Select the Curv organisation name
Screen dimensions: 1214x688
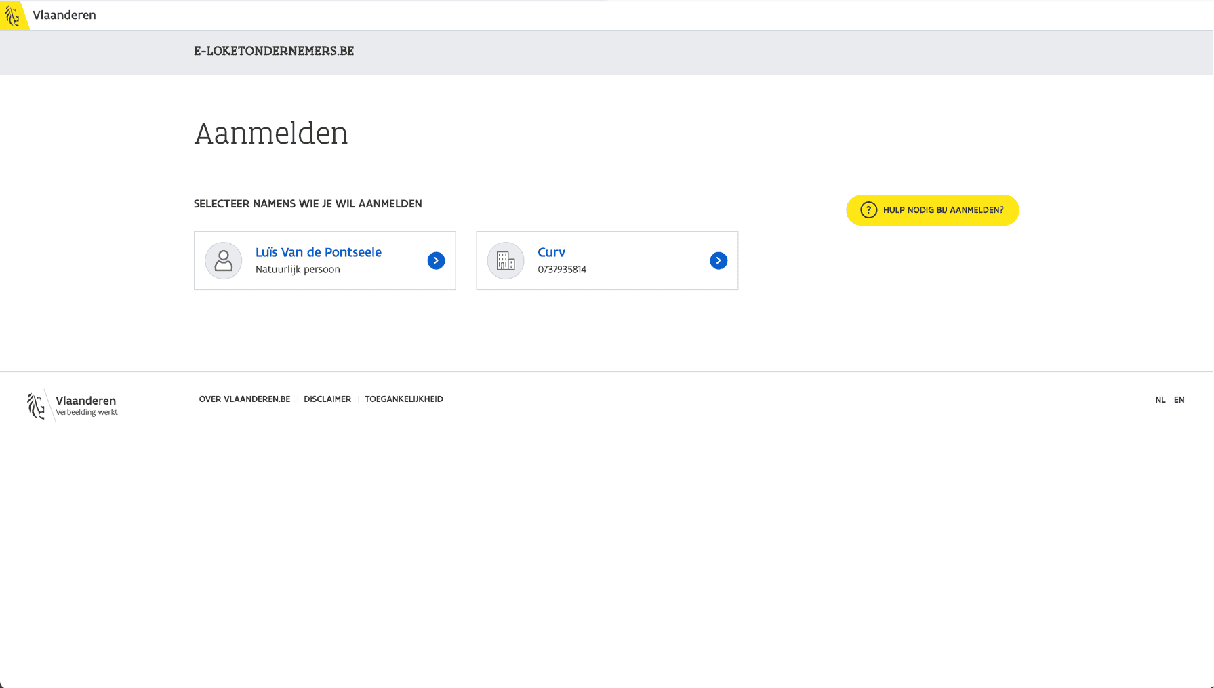click(x=551, y=252)
